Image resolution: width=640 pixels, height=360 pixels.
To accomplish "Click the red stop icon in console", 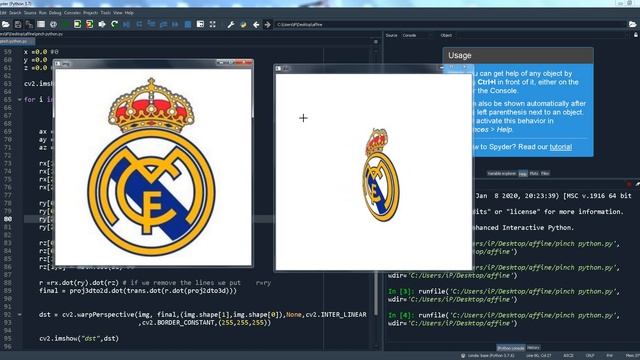I will [629, 184].
